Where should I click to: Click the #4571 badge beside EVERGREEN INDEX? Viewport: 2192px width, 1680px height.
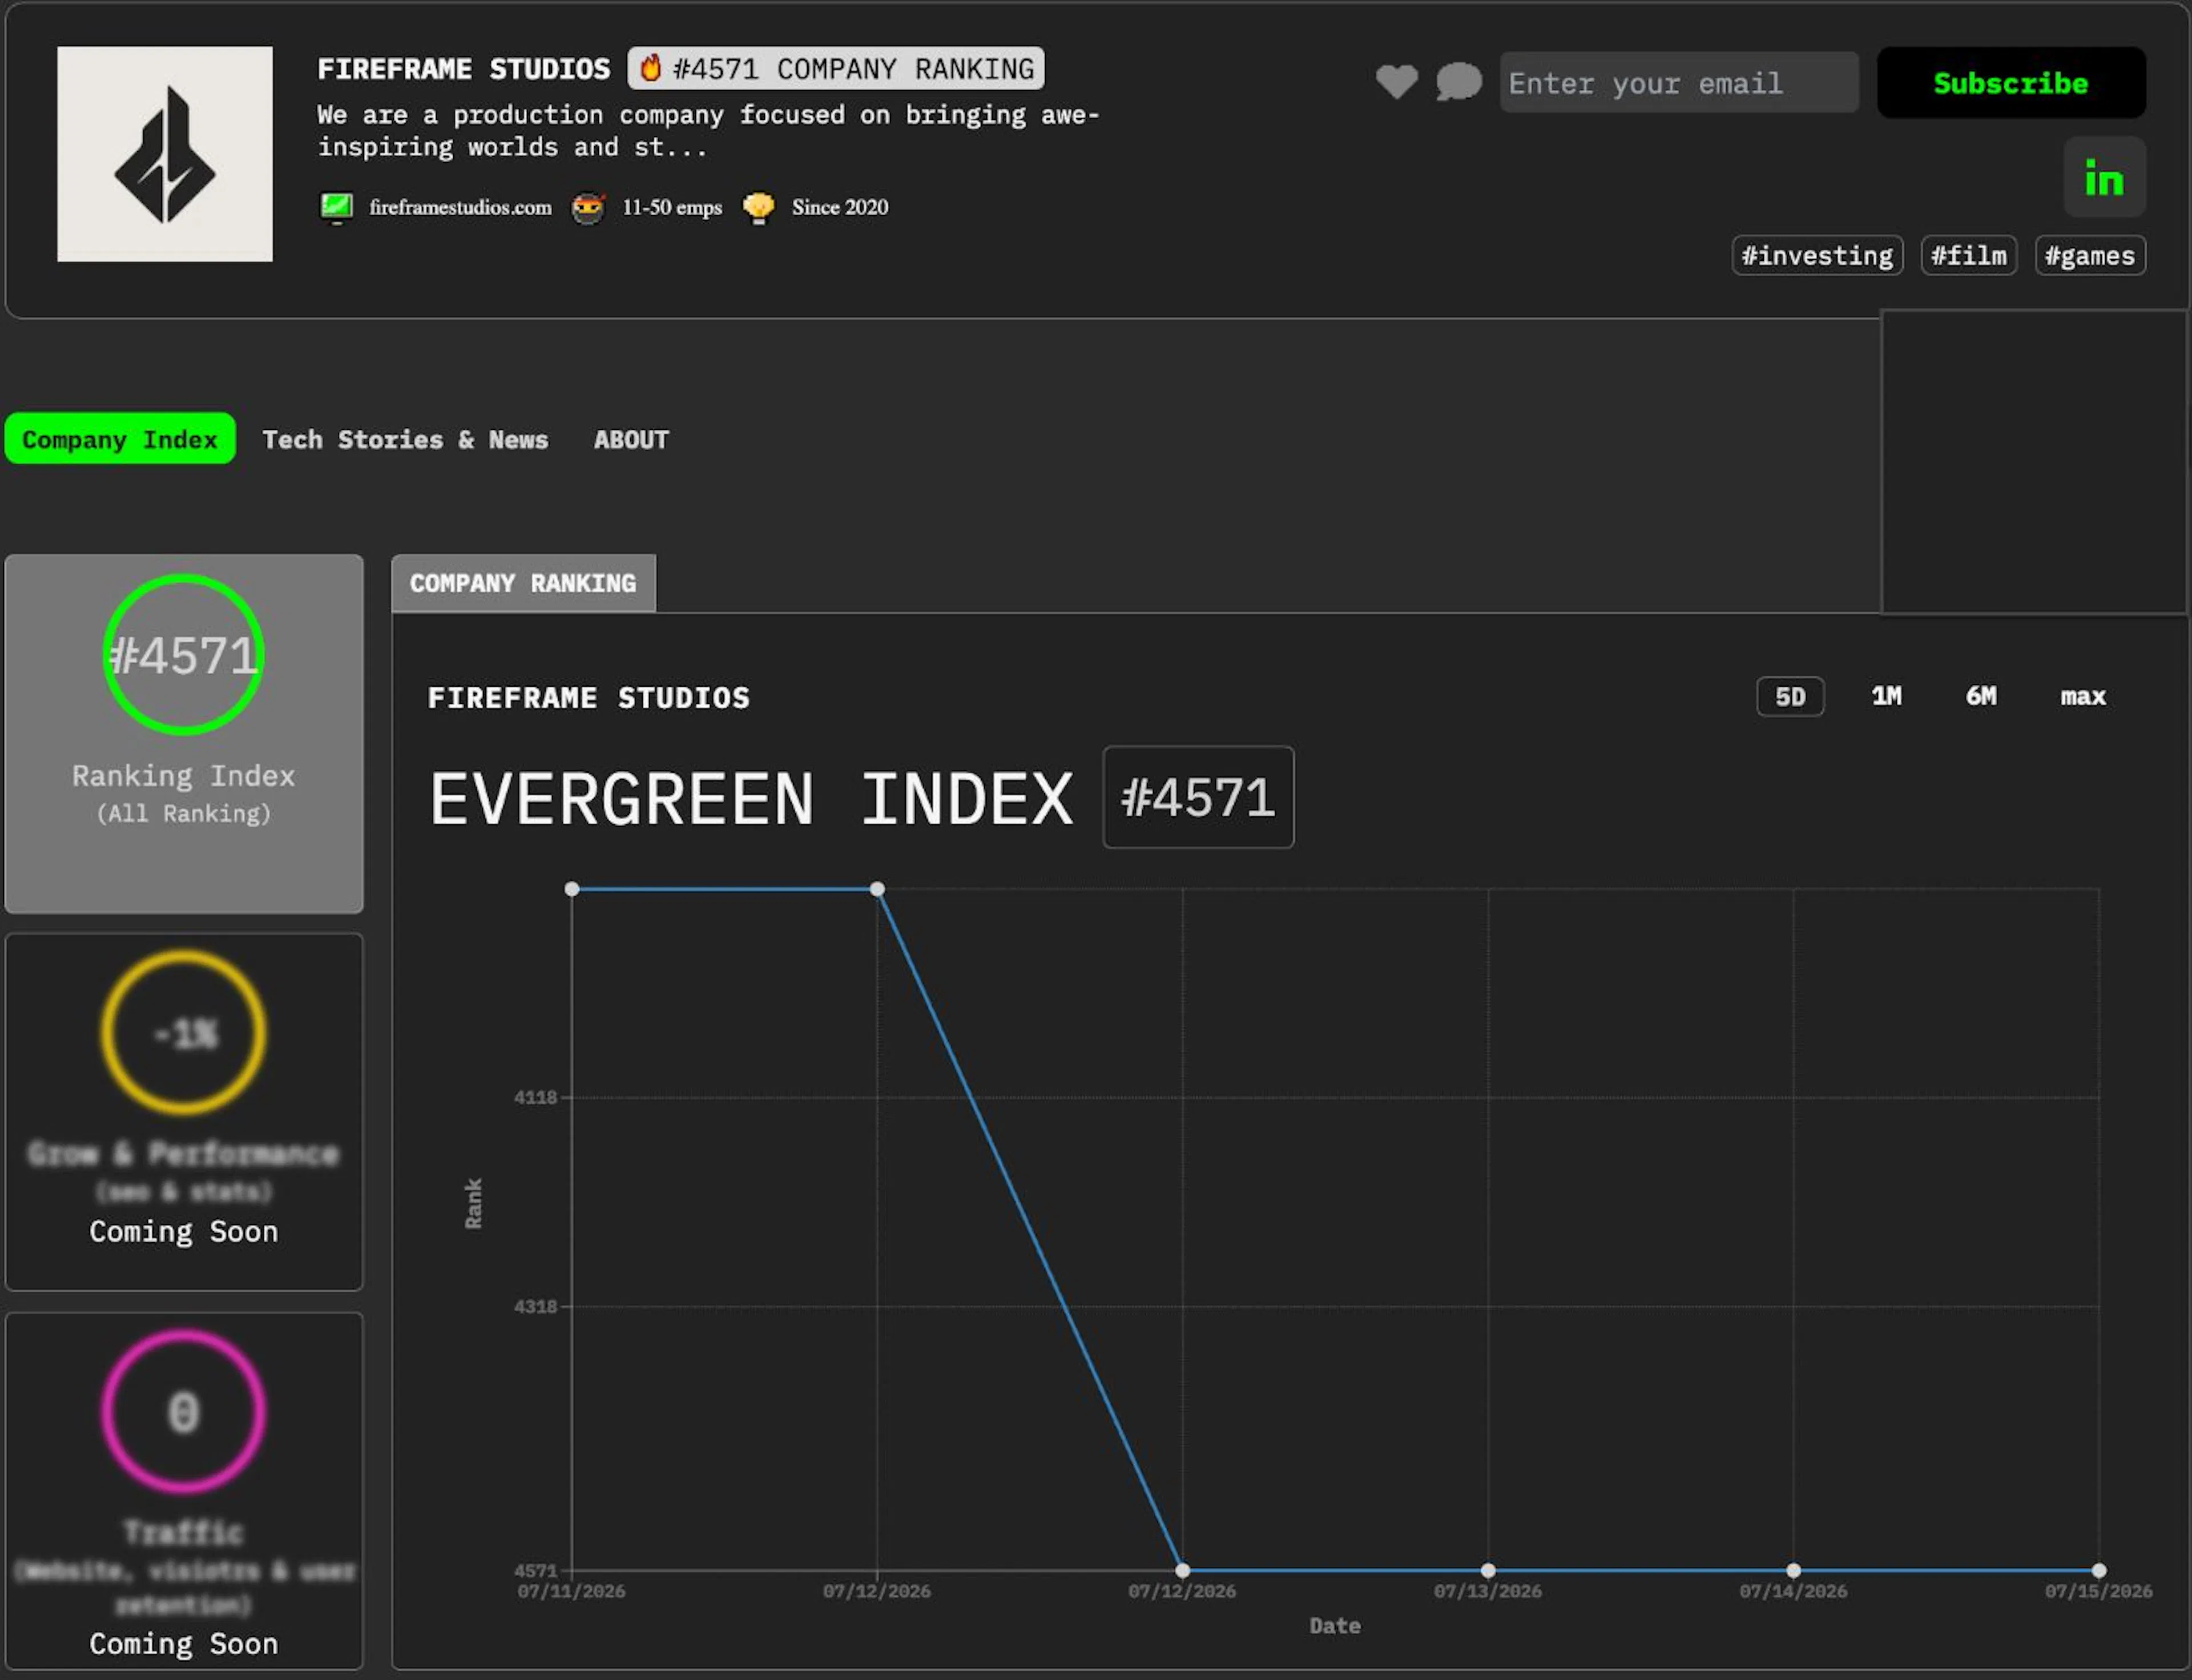1198,798
